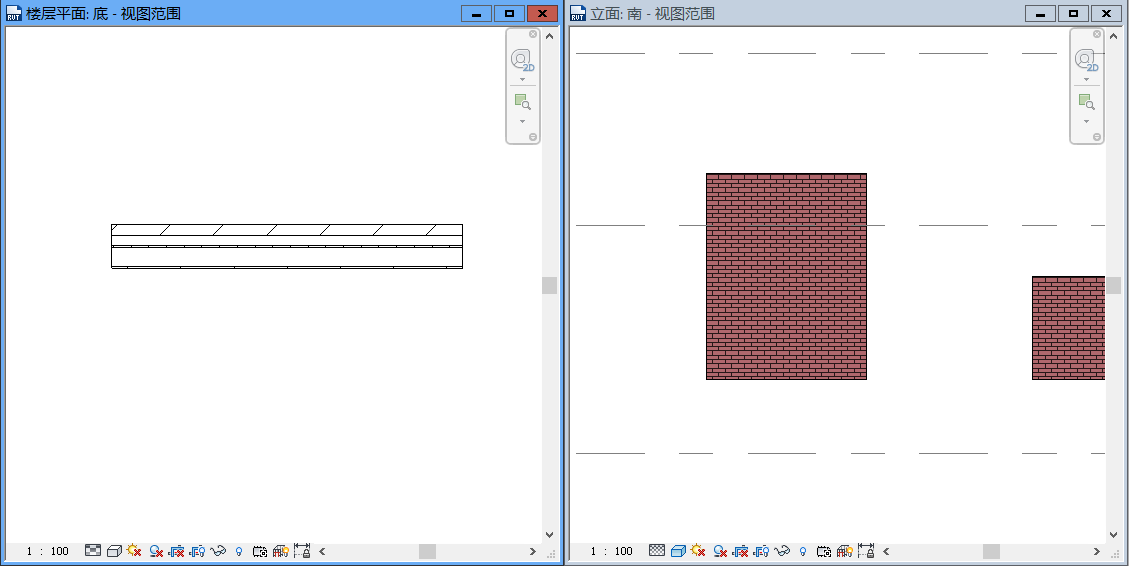
Task: Click scroll down arrow in floor plan view
Action: pyautogui.click(x=549, y=535)
